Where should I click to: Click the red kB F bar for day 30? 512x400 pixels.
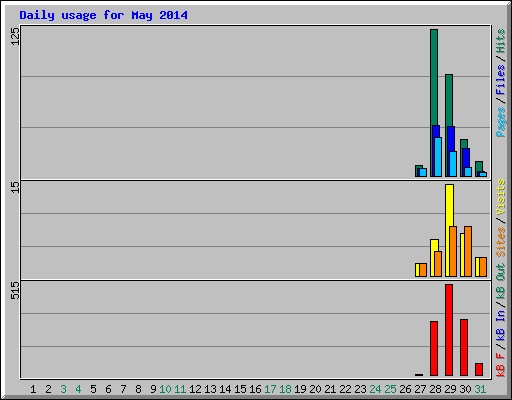[464, 347]
